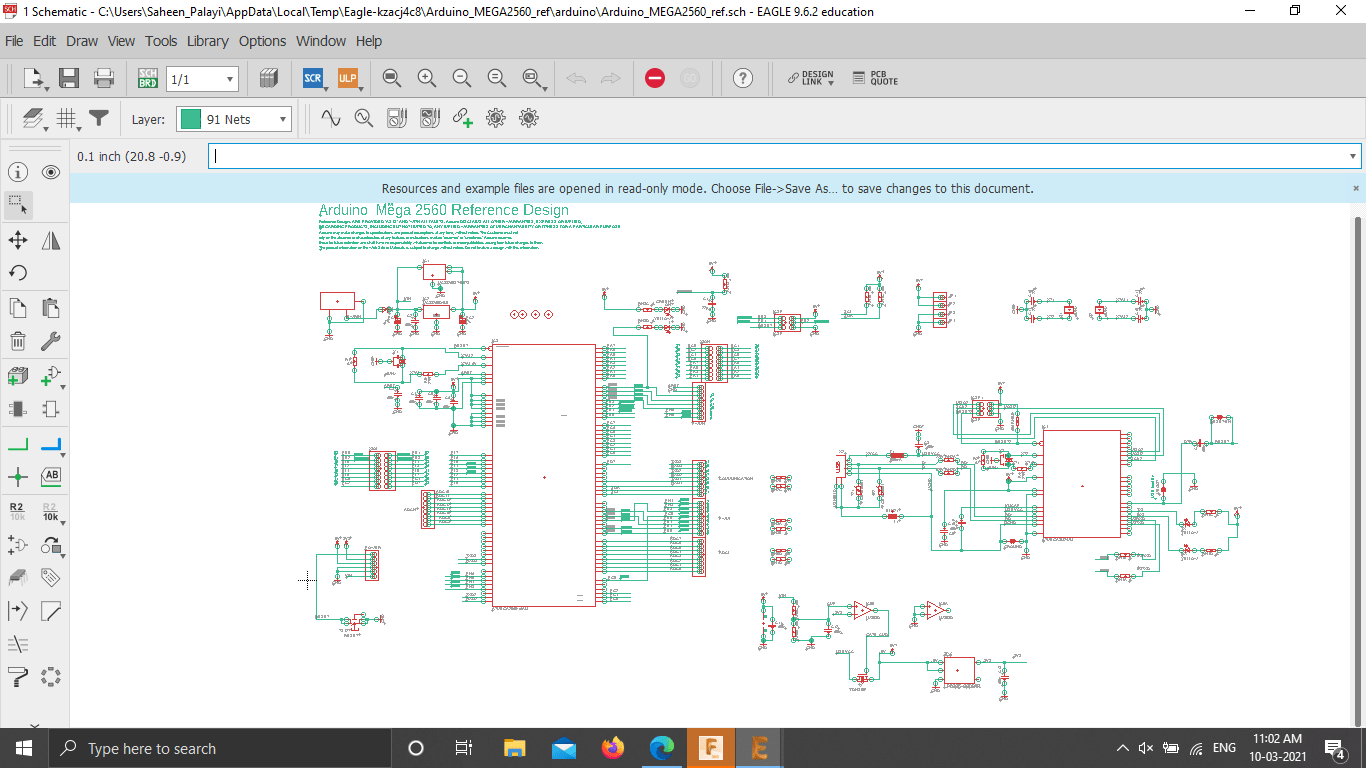
Task: Select the Group selection tool
Action: tap(18, 204)
